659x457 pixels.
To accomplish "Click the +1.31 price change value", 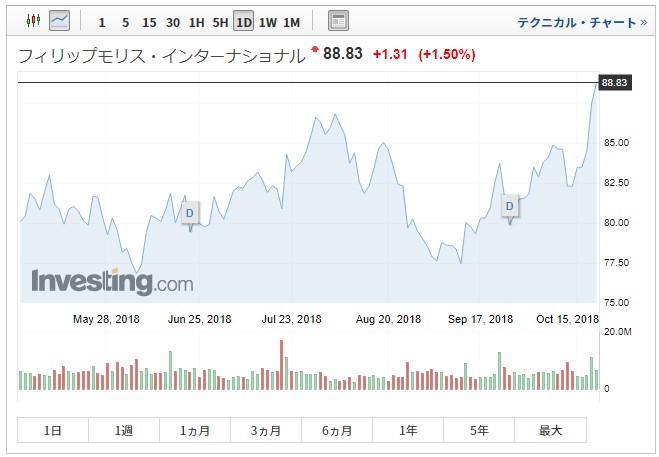I will (x=390, y=54).
